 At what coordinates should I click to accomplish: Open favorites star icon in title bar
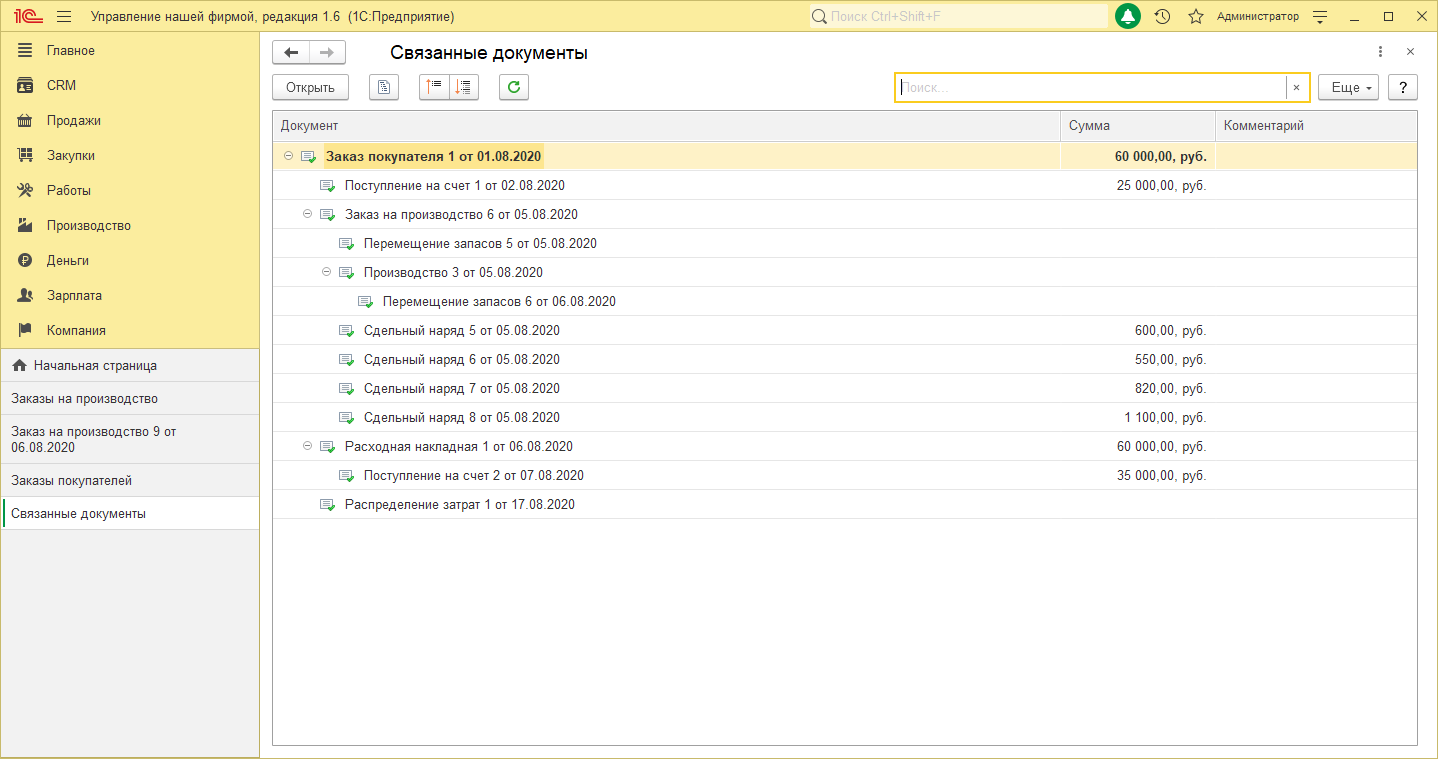click(x=1195, y=17)
